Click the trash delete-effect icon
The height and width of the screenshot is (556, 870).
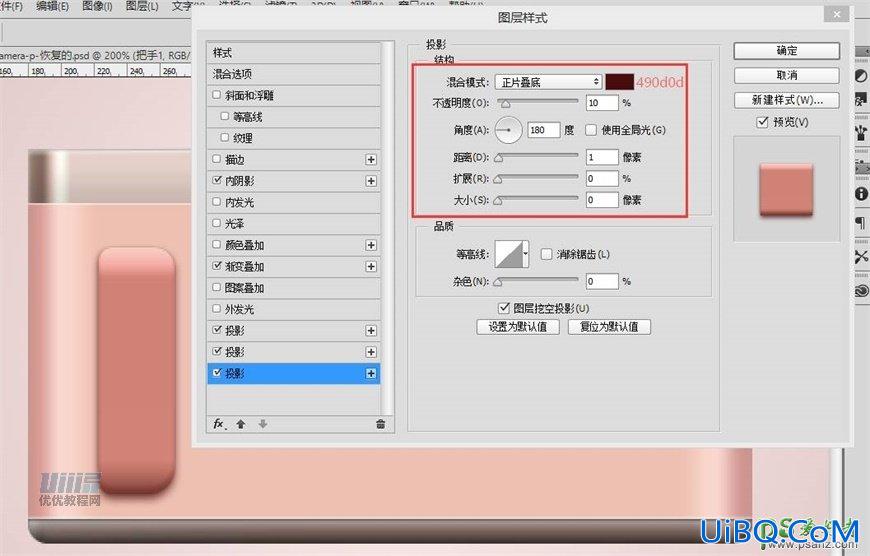pos(381,424)
